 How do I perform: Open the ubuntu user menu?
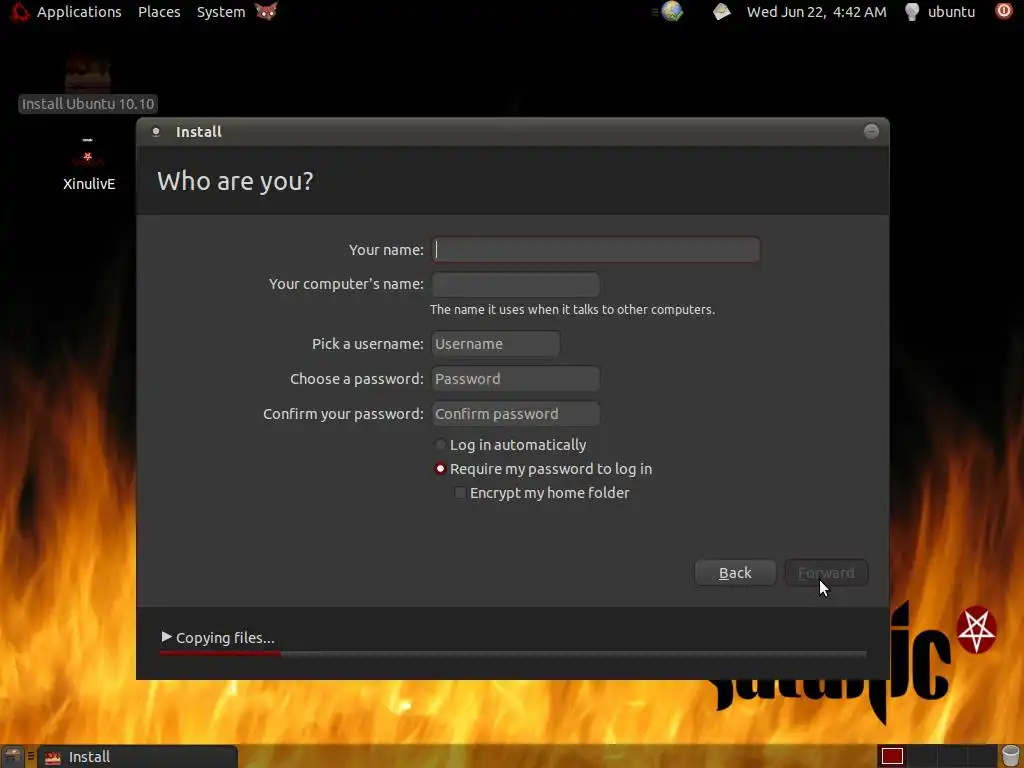click(x=951, y=12)
